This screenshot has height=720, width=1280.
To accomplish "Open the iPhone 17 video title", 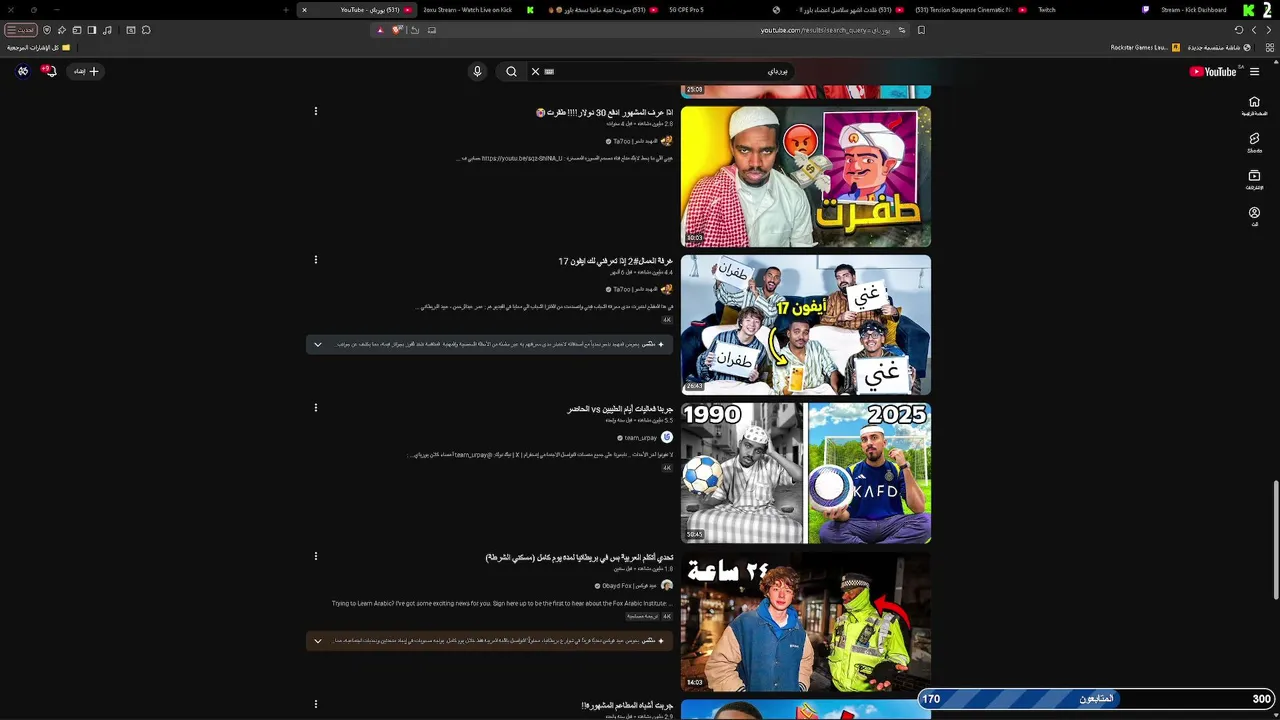I will pyautogui.click(x=616, y=261).
